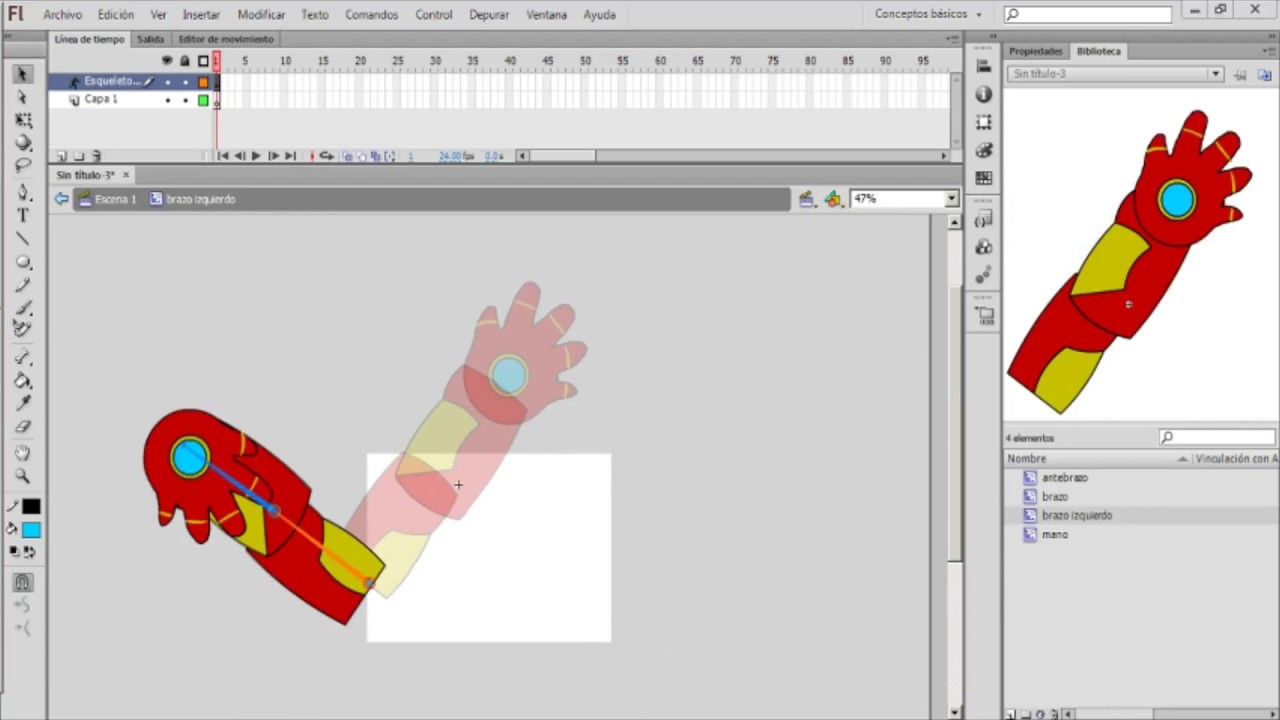Select the Subselection tool
The image size is (1280, 720).
(x=22, y=97)
